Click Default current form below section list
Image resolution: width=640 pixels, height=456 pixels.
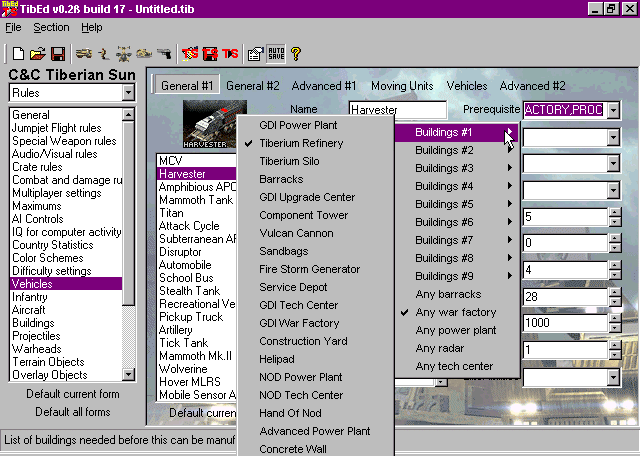coord(73,394)
